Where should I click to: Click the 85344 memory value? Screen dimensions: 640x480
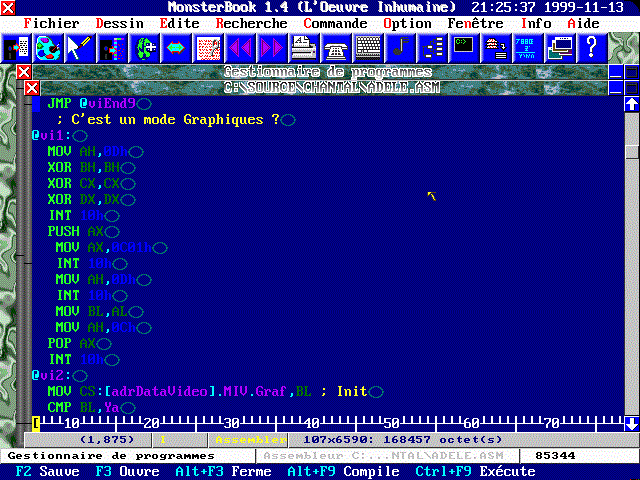point(555,456)
